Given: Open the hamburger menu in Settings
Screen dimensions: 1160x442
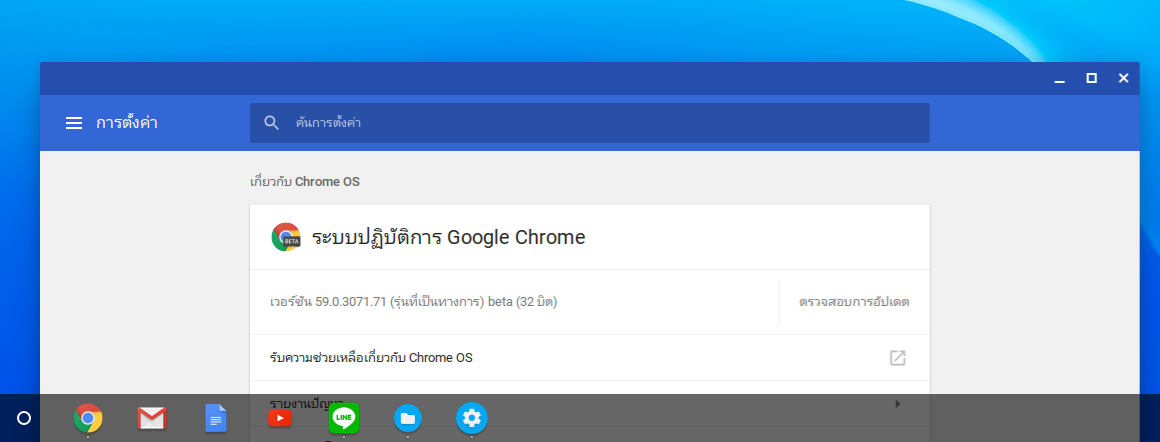Looking at the screenshot, I should (x=74, y=123).
